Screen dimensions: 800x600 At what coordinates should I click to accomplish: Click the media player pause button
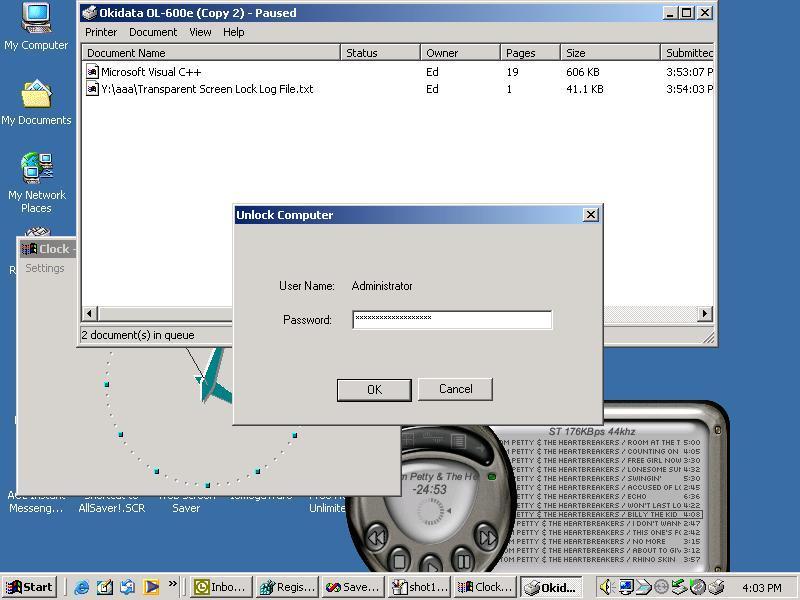(x=463, y=562)
